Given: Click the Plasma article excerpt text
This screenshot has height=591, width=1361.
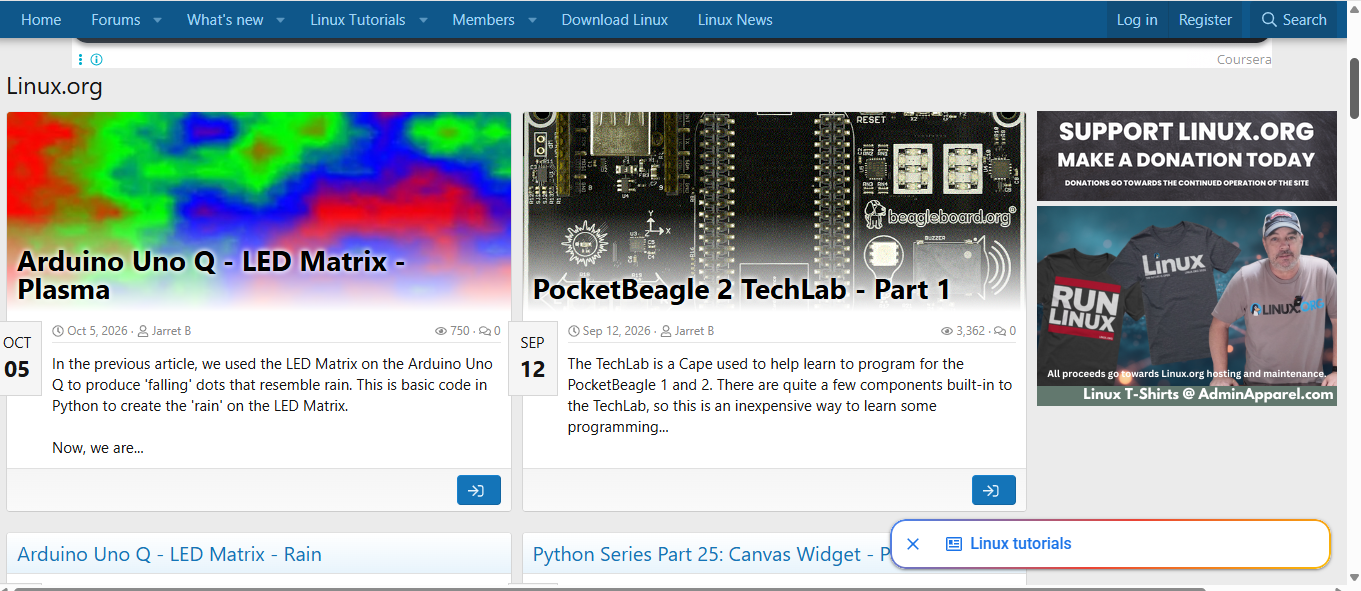Looking at the screenshot, I should (x=275, y=406).
